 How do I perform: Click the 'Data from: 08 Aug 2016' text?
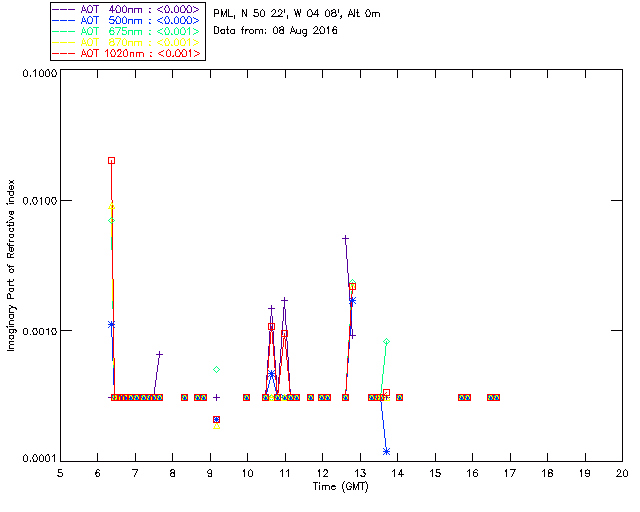[275, 31]
